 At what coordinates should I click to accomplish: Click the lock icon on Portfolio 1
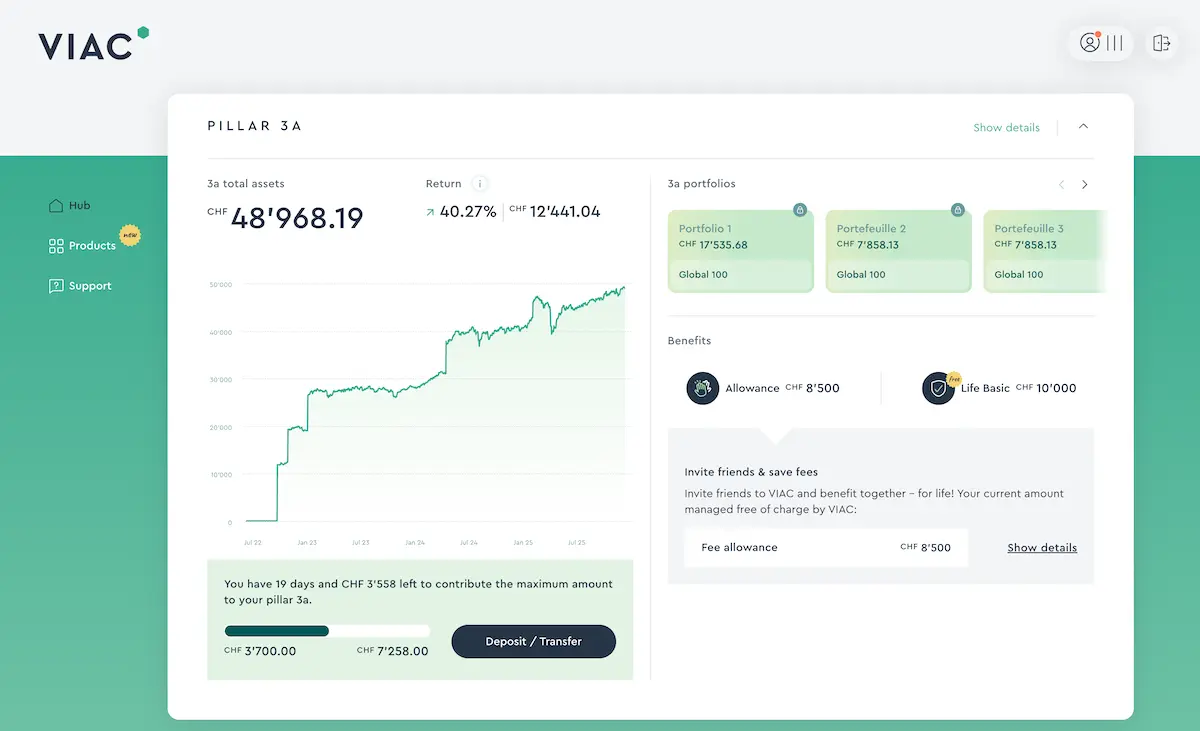tap(799, 210)
